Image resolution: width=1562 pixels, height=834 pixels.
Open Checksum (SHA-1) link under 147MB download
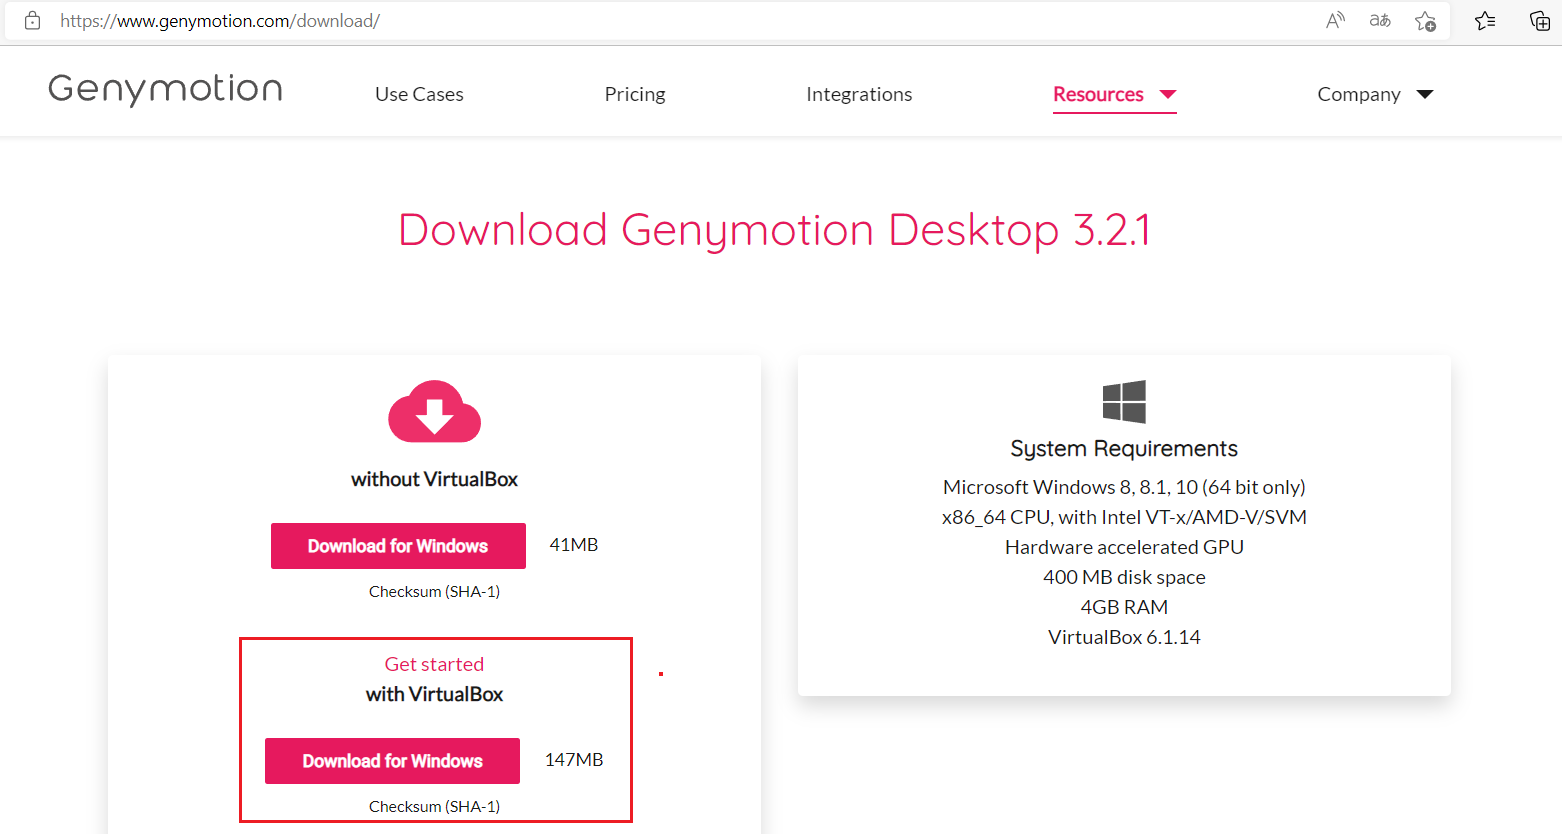(434, 807)
